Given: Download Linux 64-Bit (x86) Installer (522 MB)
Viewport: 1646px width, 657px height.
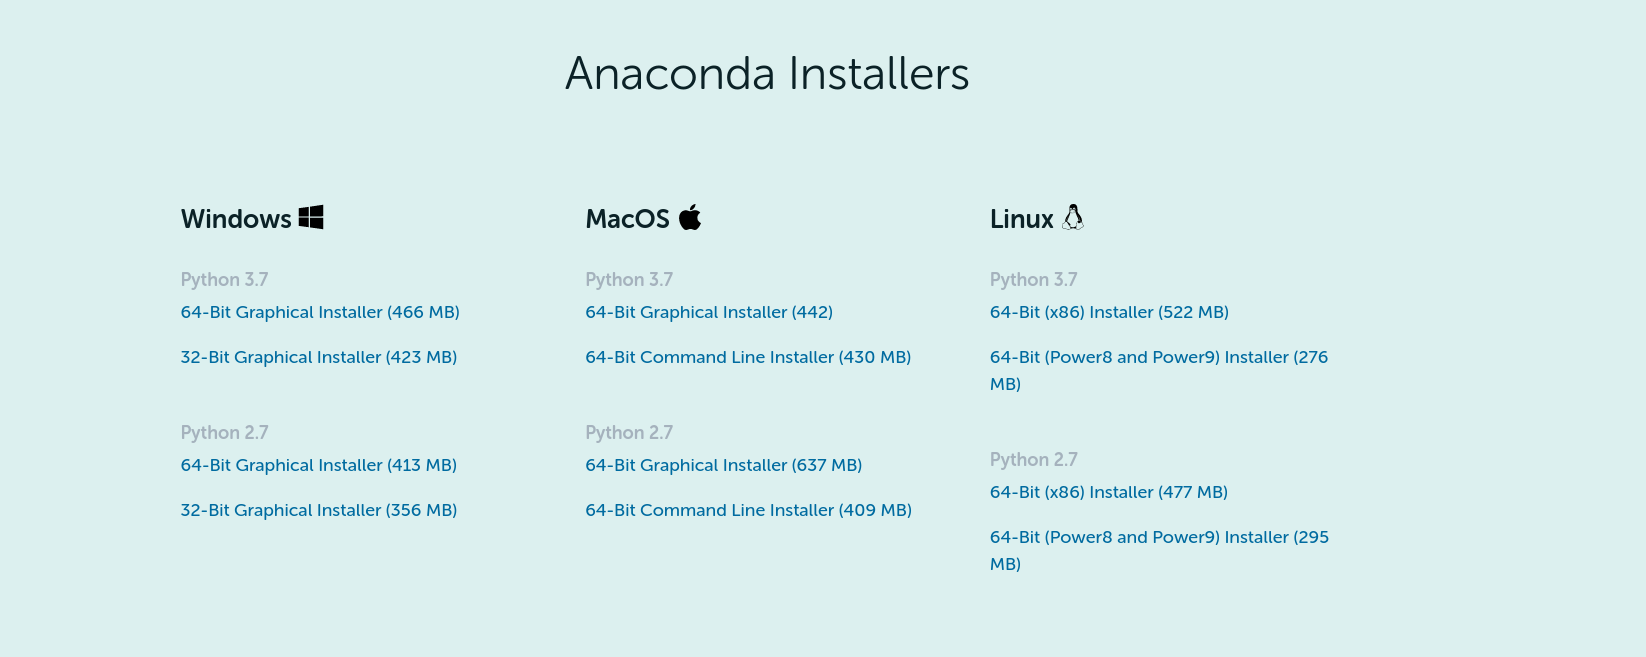Looking at the screenshot, I should coord(1109,312).
